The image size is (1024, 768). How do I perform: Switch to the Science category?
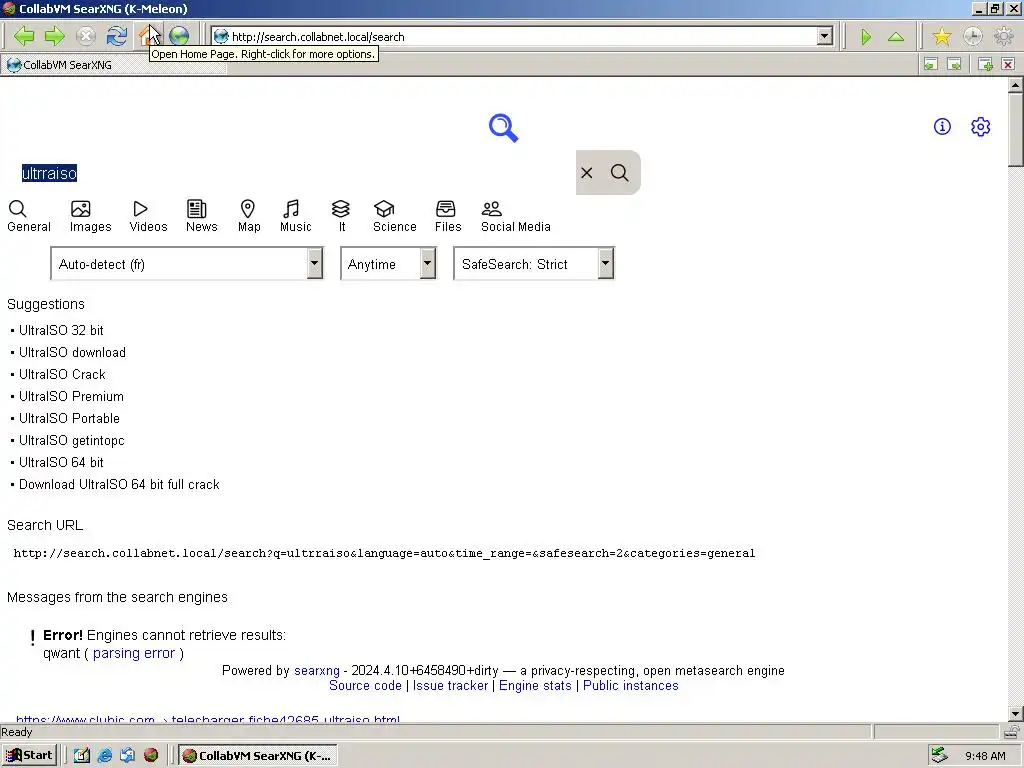pyautogui.click(x=394, y=217)
